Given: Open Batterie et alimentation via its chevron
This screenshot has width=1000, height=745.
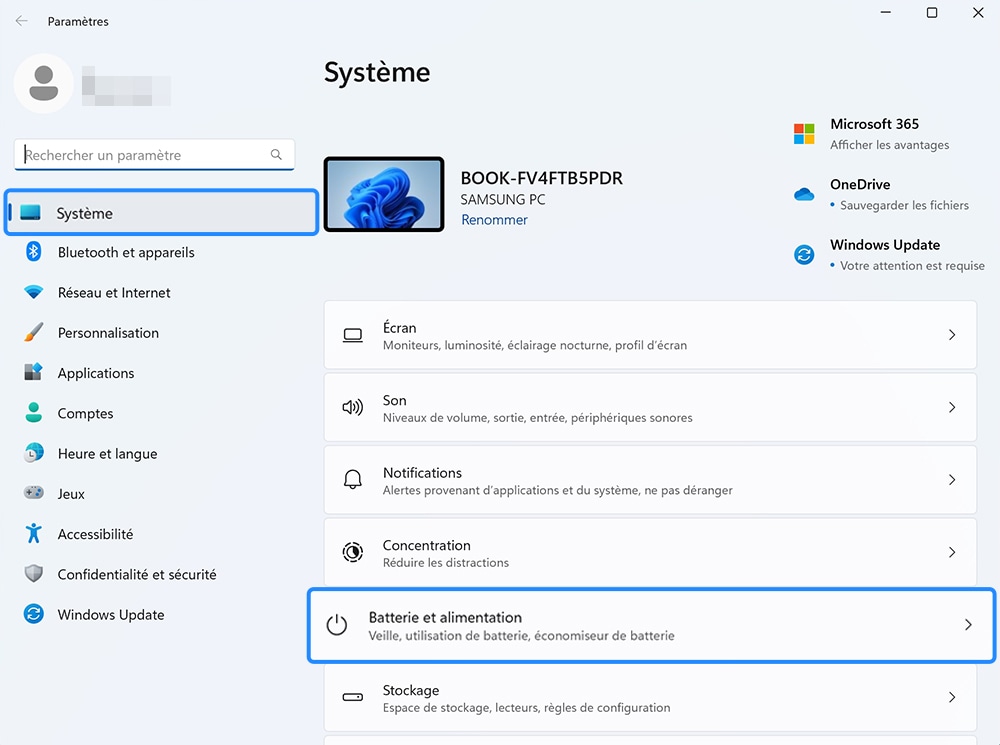Looking at the screenshot, I should click(968, 625).
